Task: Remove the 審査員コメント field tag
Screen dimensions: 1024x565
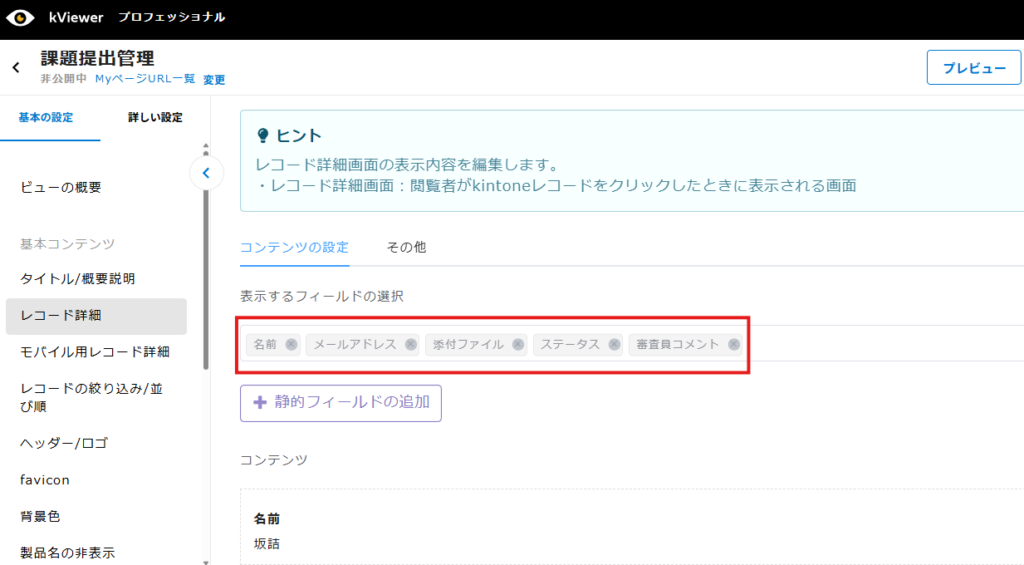Action: pyautogui.click(x=734, y=344)
